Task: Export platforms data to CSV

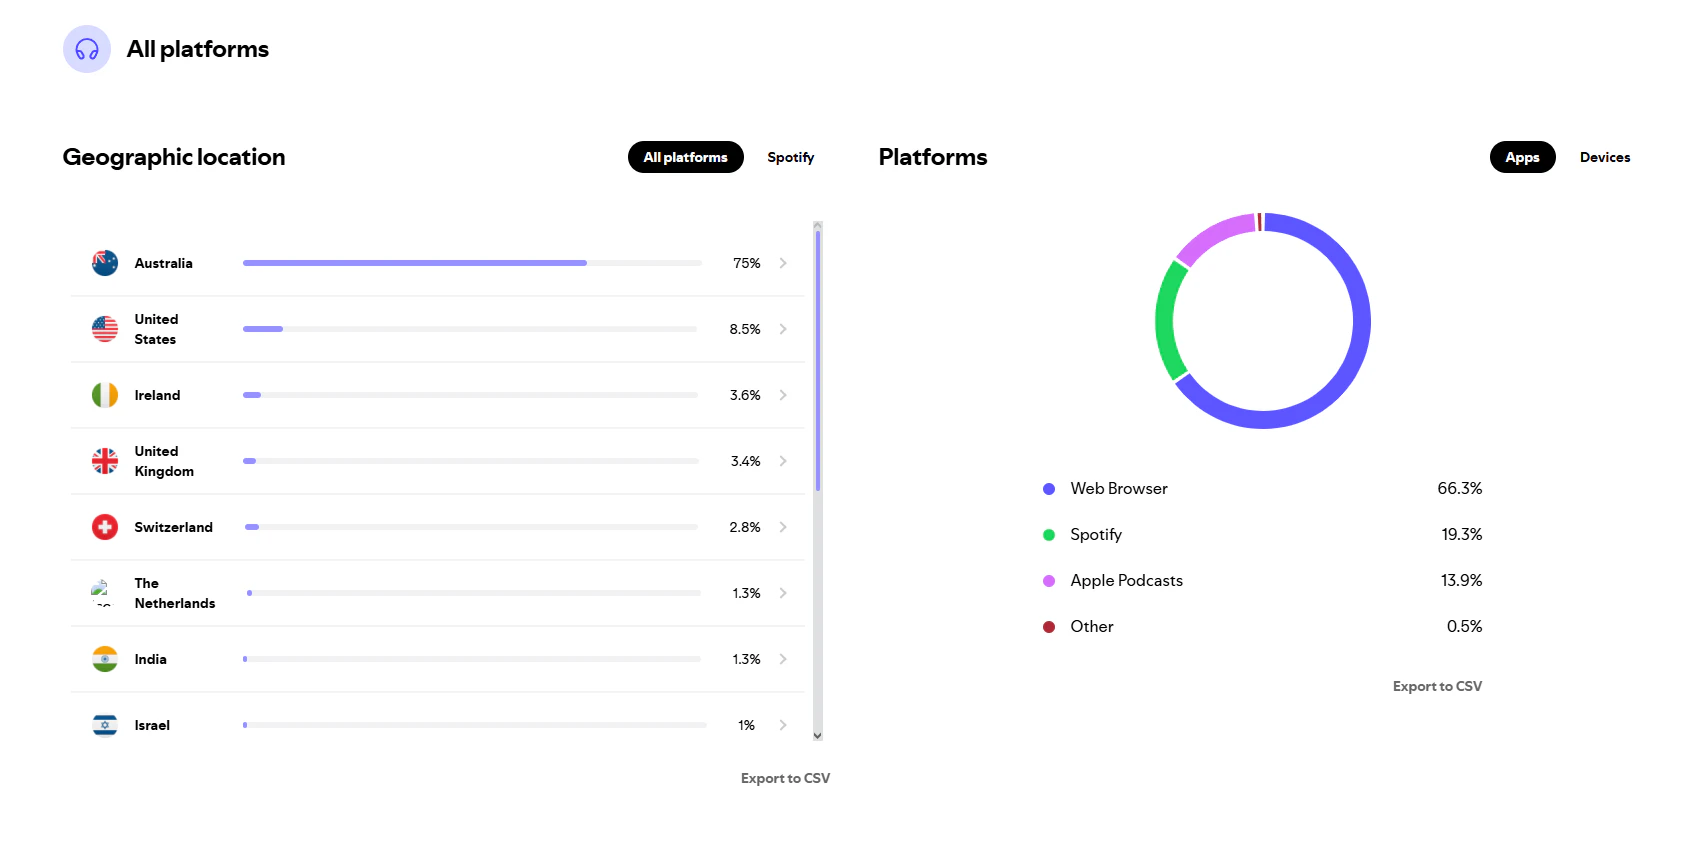Action: [x=1437, y=686]
